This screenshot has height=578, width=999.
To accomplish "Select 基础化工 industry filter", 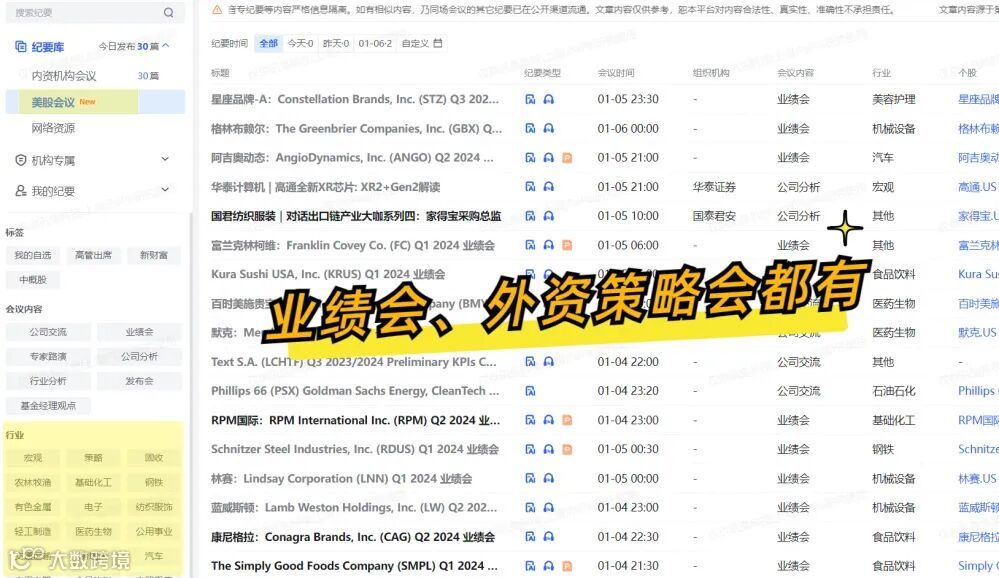I will point(93,482).
